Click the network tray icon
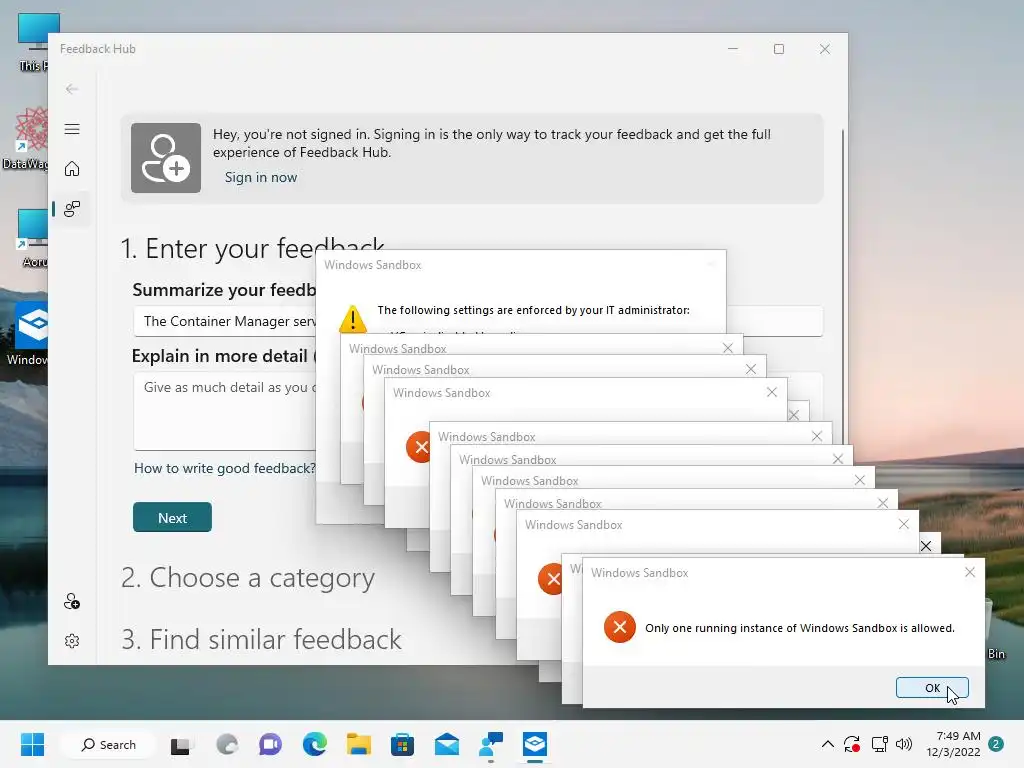Image resolution: width=1024 pixels, height=768 pixels. pyautogui.click(x=879, y=744)
